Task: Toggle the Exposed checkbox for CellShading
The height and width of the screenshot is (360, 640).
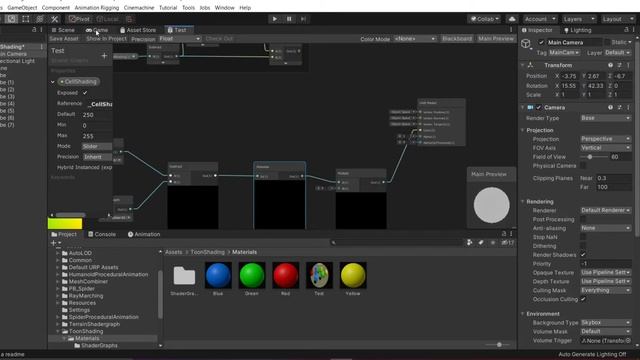Action: 85,93
